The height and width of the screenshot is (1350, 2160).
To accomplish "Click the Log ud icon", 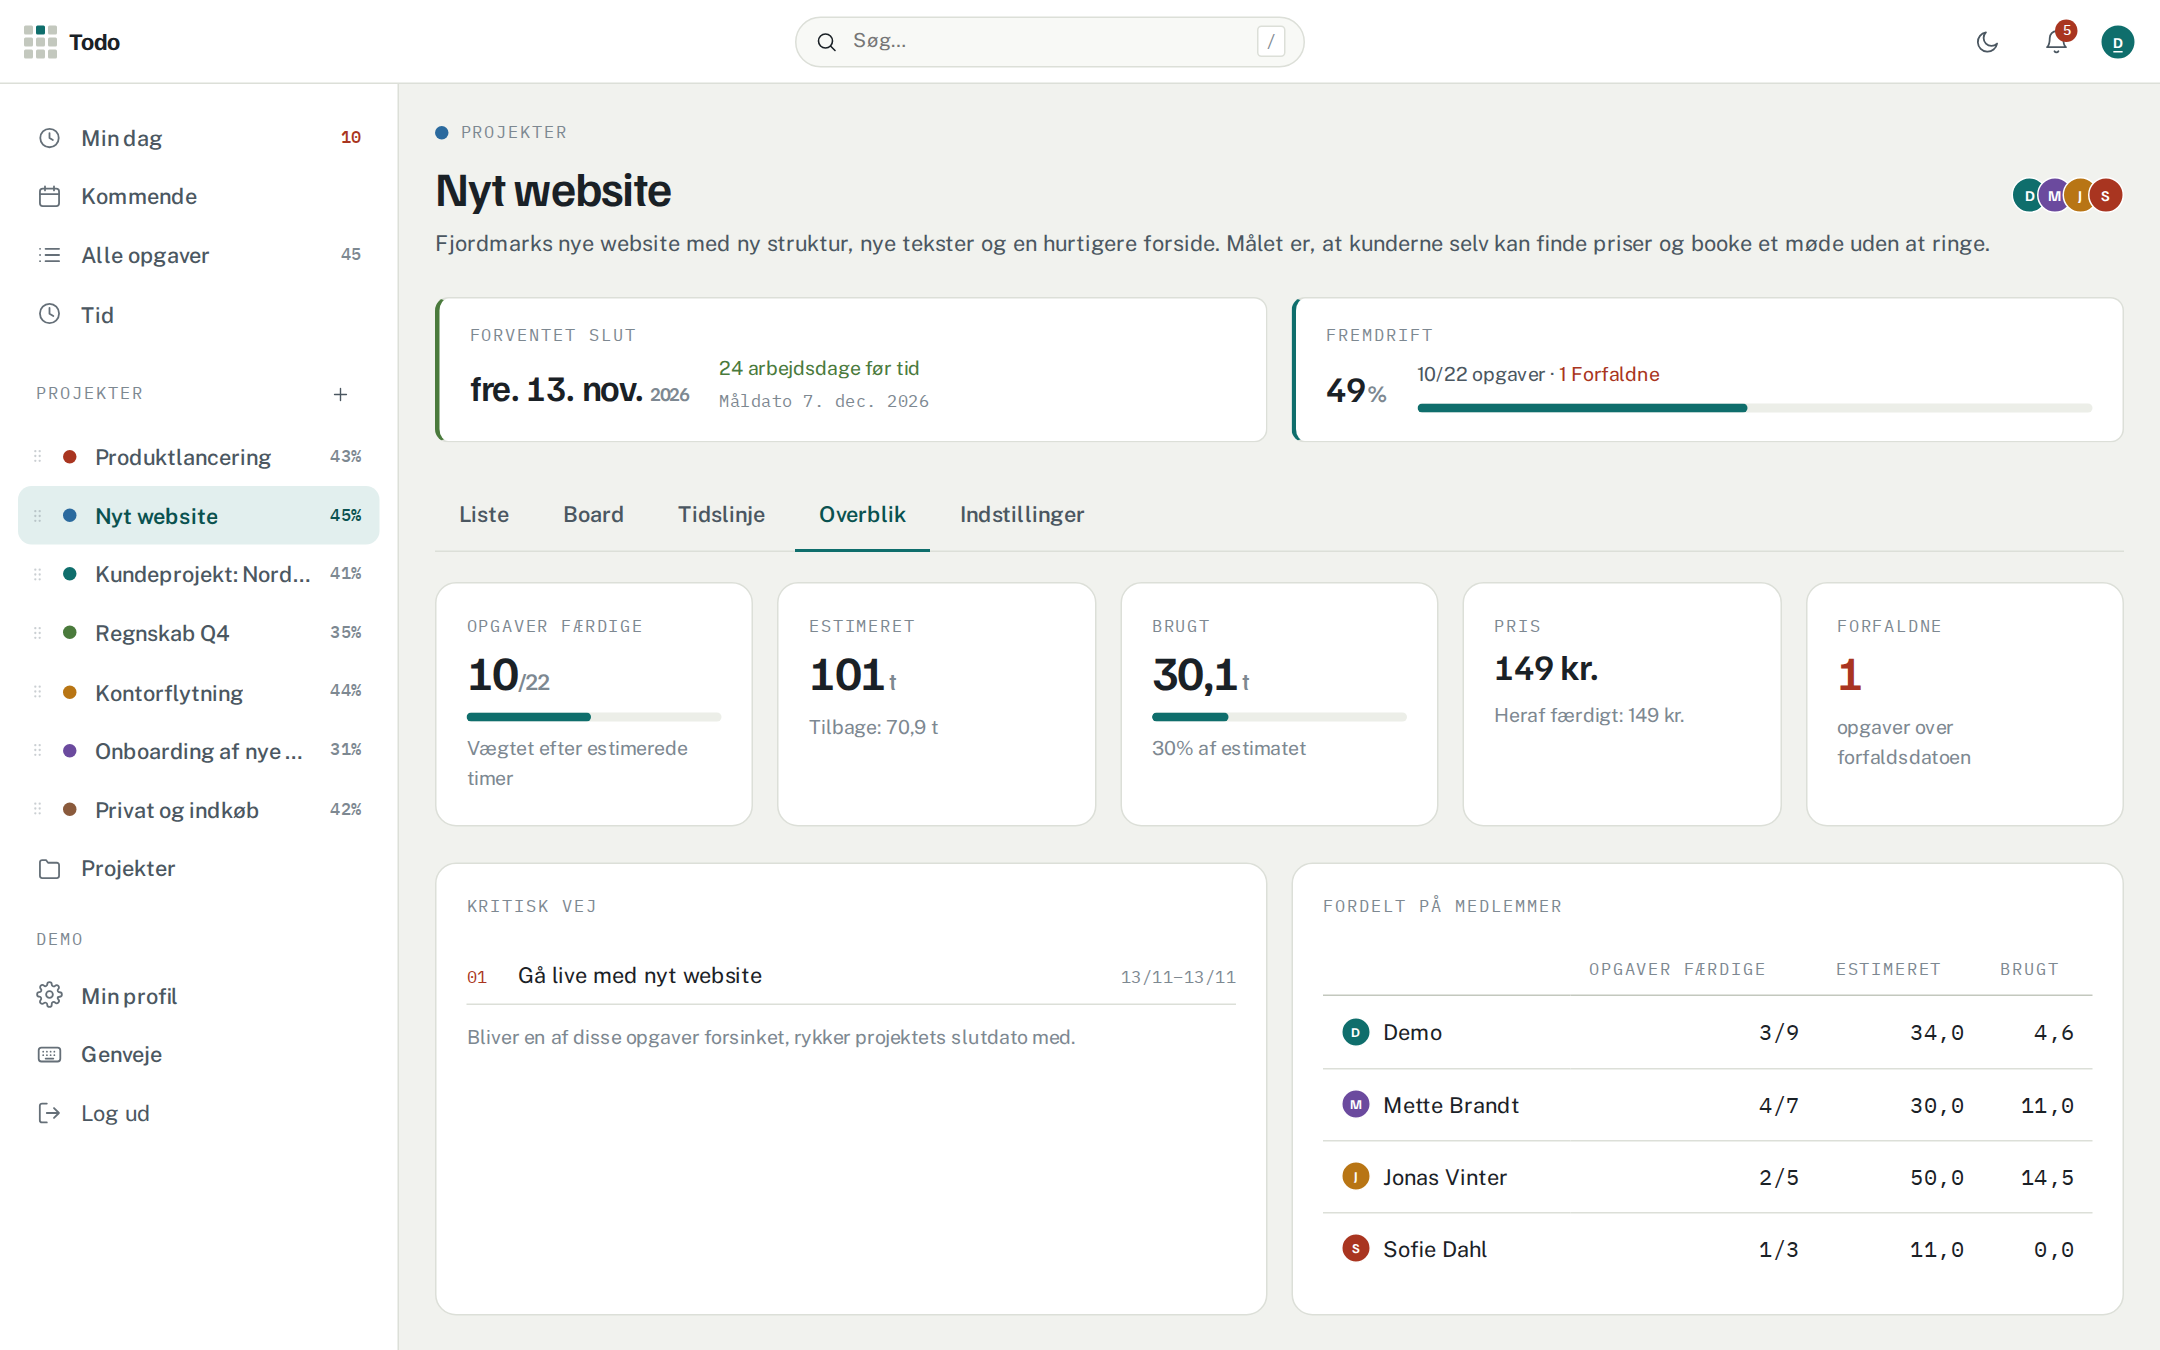I will (x=50, y=1113).
